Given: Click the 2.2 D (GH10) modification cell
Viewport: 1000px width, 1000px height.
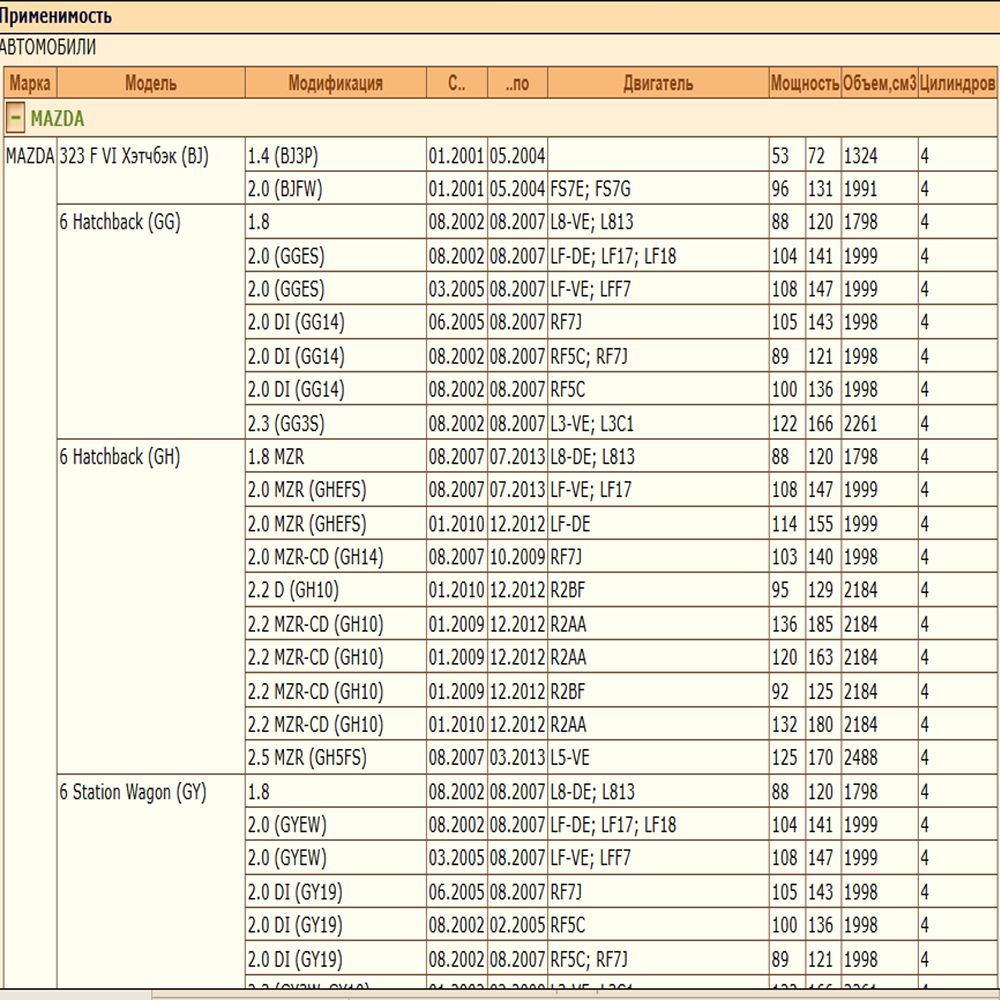Looking at the screenshot, I should click(x=335, y=590).
